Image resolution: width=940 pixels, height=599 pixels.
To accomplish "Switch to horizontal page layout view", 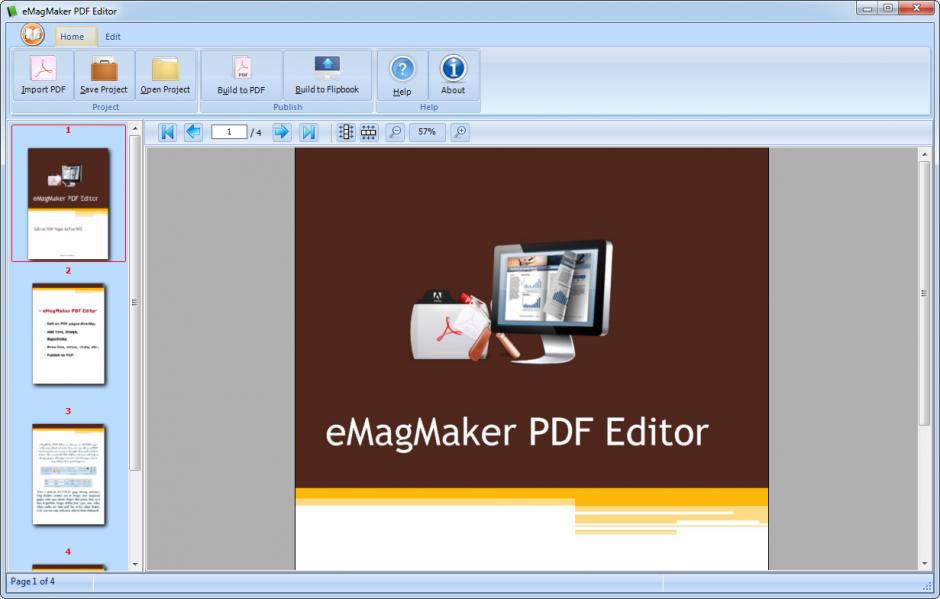I will coord(369,132).
